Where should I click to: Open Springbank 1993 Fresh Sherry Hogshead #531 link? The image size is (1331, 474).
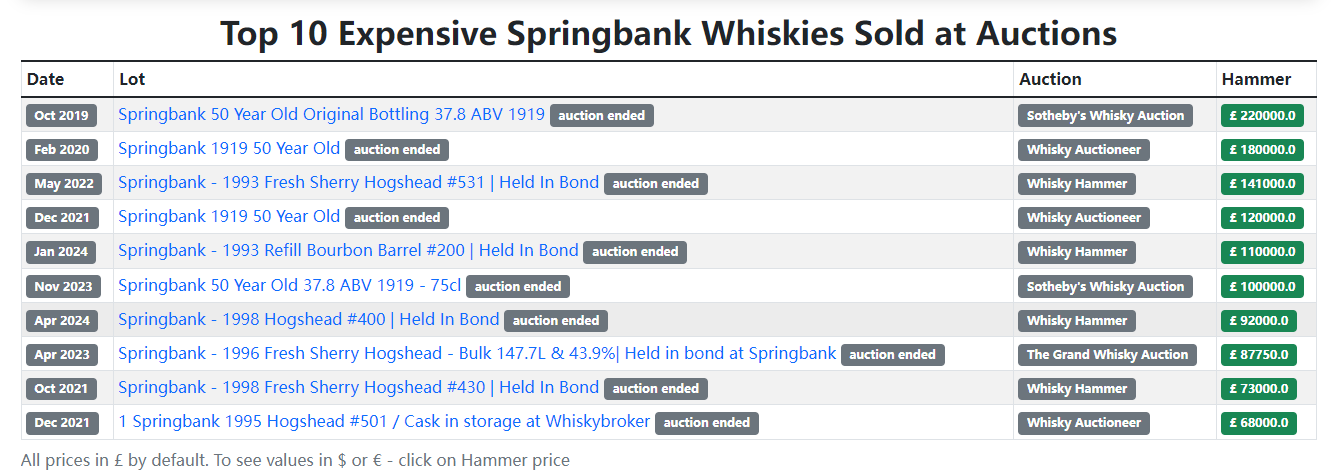(358, 183)
